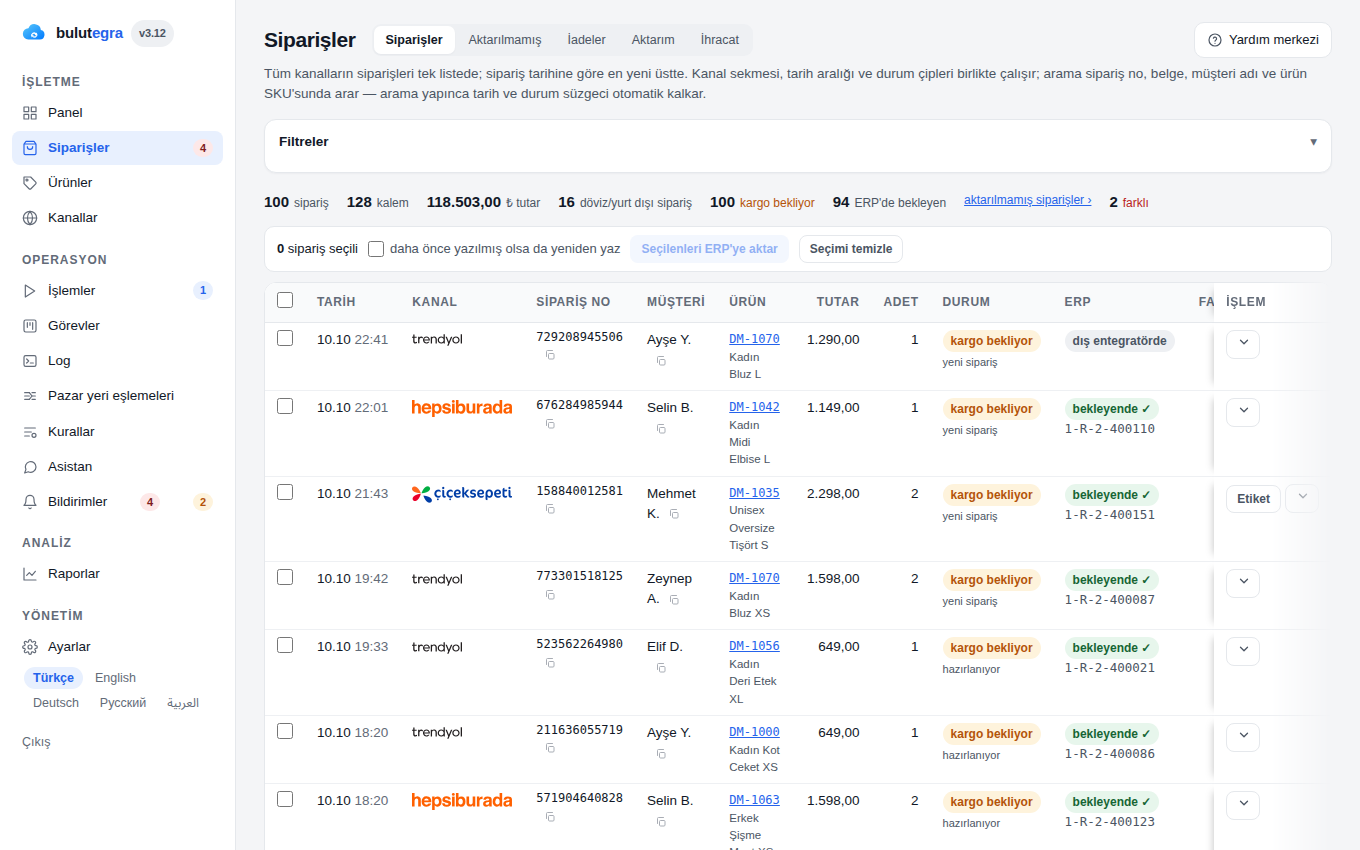The height and width of the screenshot is (850, 1360).
Task: Select order 676284985944 checkbox
Action: coord(285,406)
